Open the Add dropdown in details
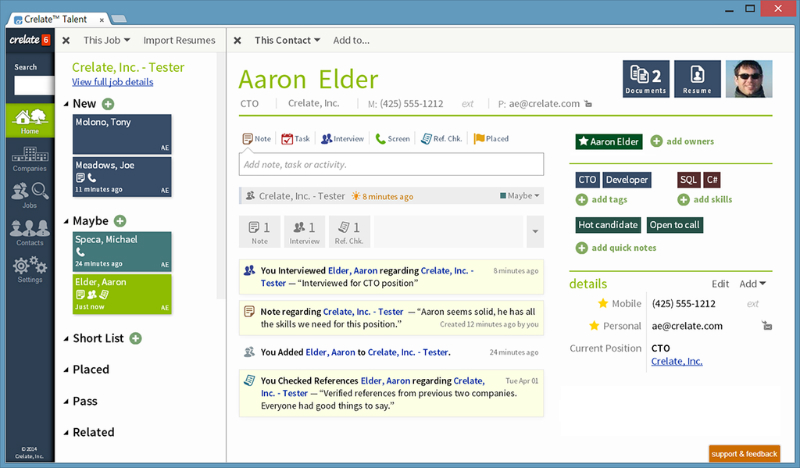The image size is (800, 468). [x=753, y=284]
